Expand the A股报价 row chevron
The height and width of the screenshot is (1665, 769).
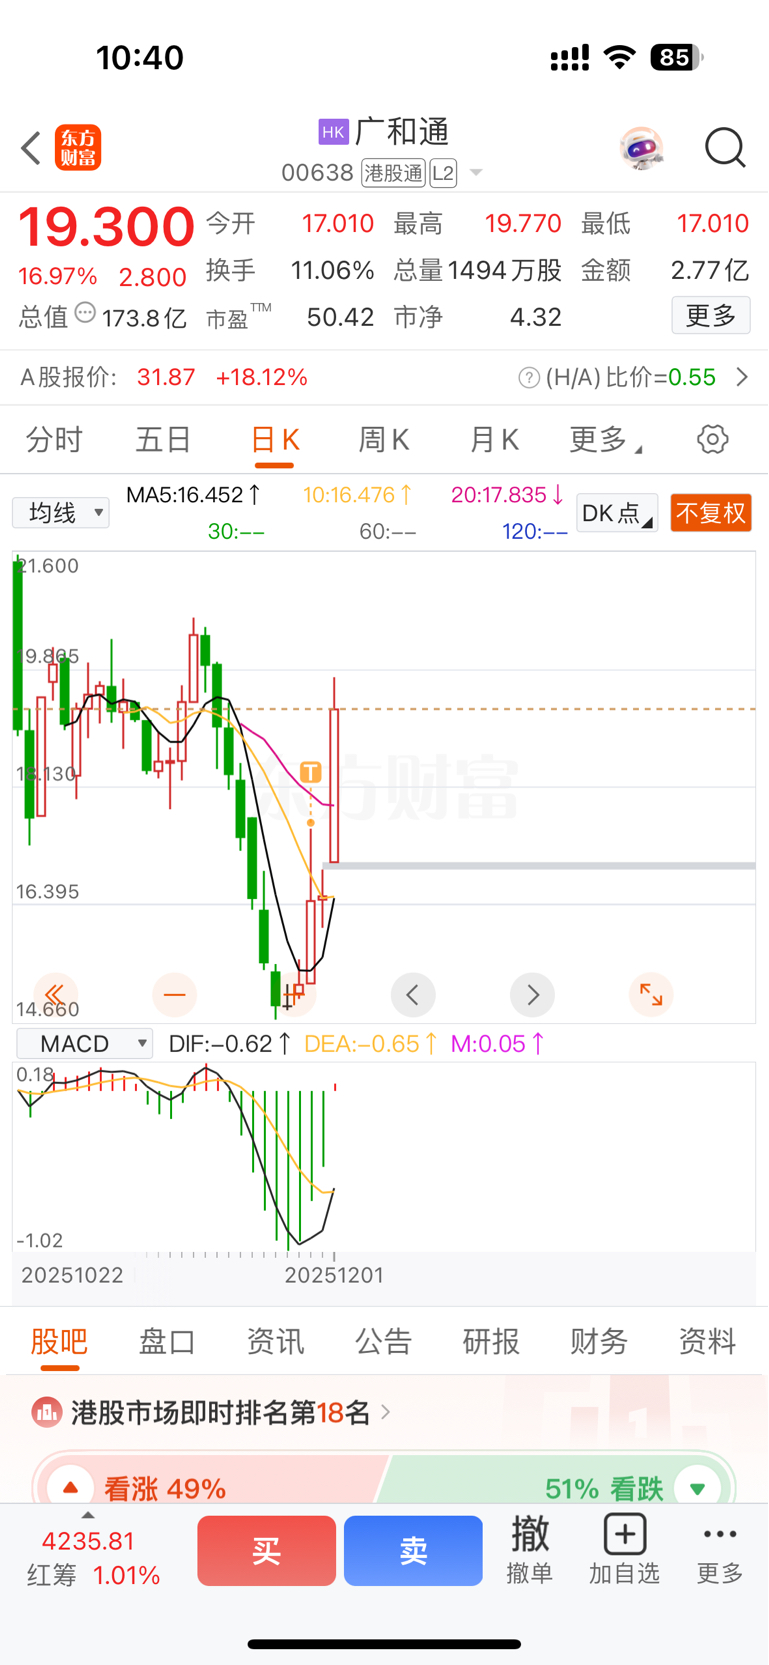(742, 377)
